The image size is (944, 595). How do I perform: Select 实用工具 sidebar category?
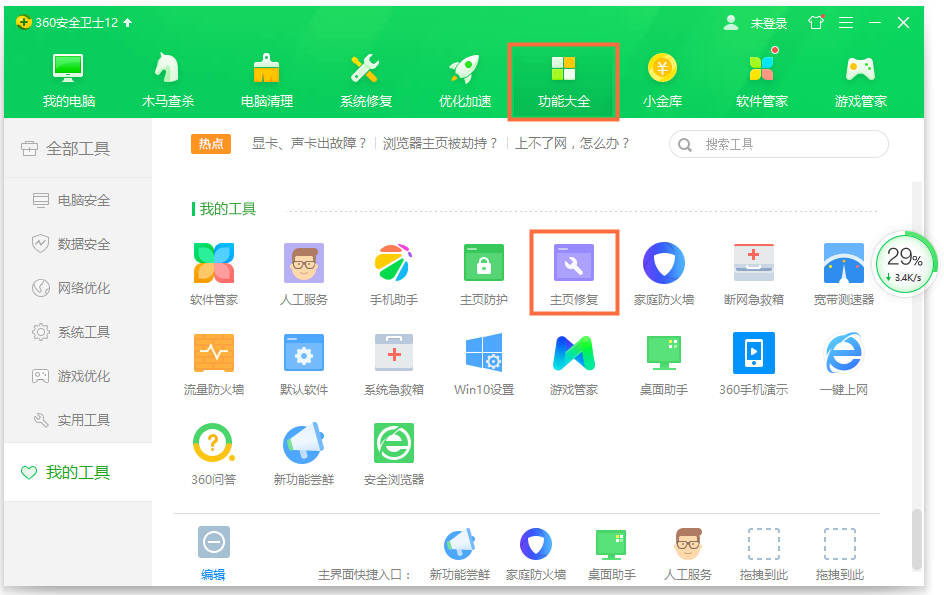[x=78, y=420]
